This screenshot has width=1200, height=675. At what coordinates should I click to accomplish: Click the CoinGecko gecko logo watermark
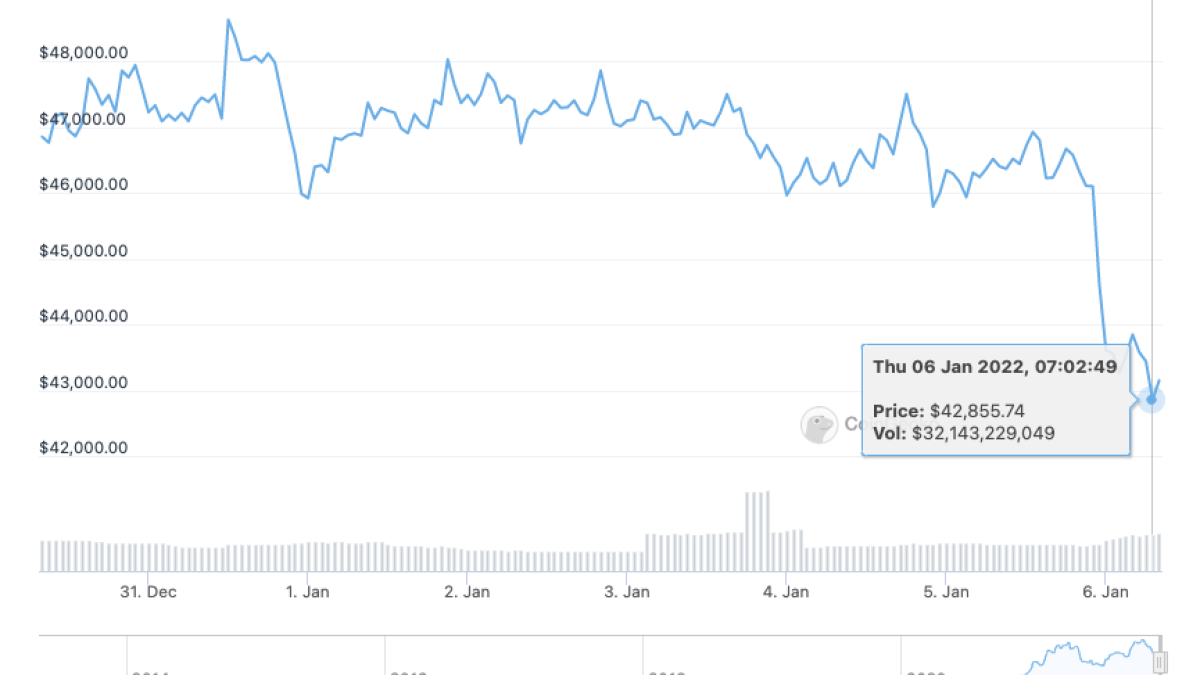[x=819, y=425]
